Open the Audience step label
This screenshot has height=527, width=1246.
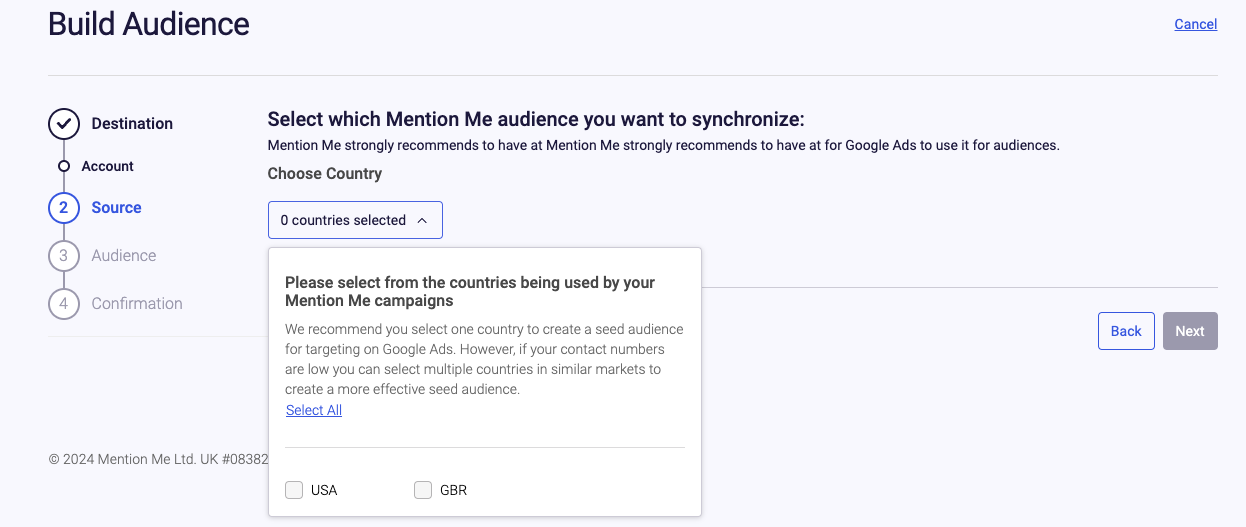click(124, 256)
